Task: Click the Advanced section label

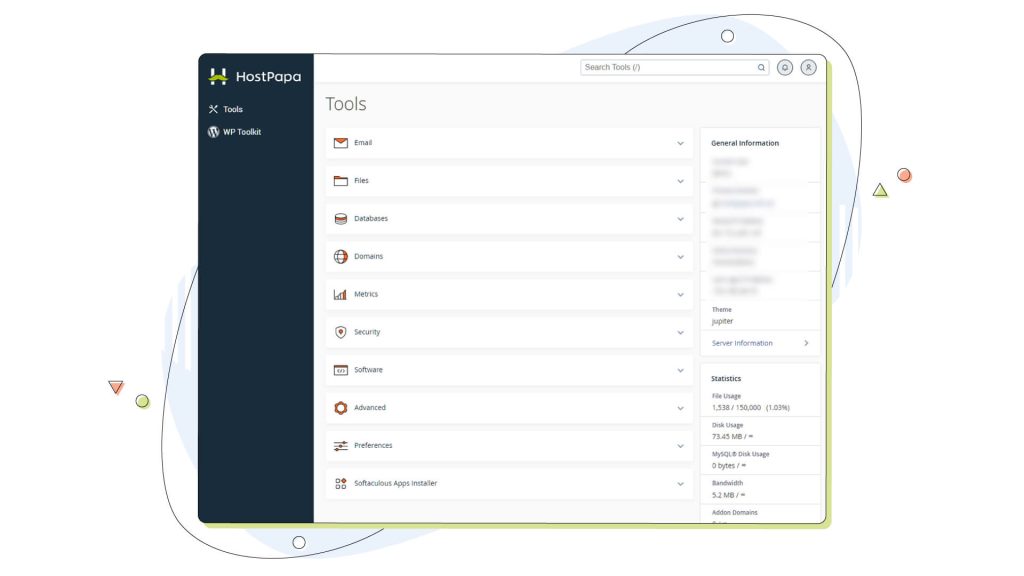Action: point(370,408)
